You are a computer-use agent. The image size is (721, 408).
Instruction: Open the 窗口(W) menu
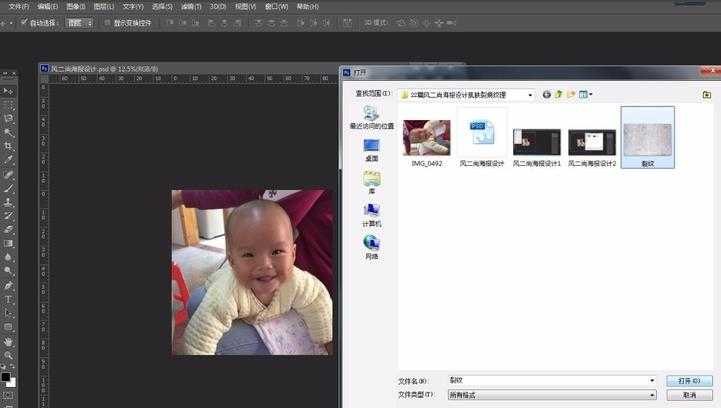tap(276, 6)
